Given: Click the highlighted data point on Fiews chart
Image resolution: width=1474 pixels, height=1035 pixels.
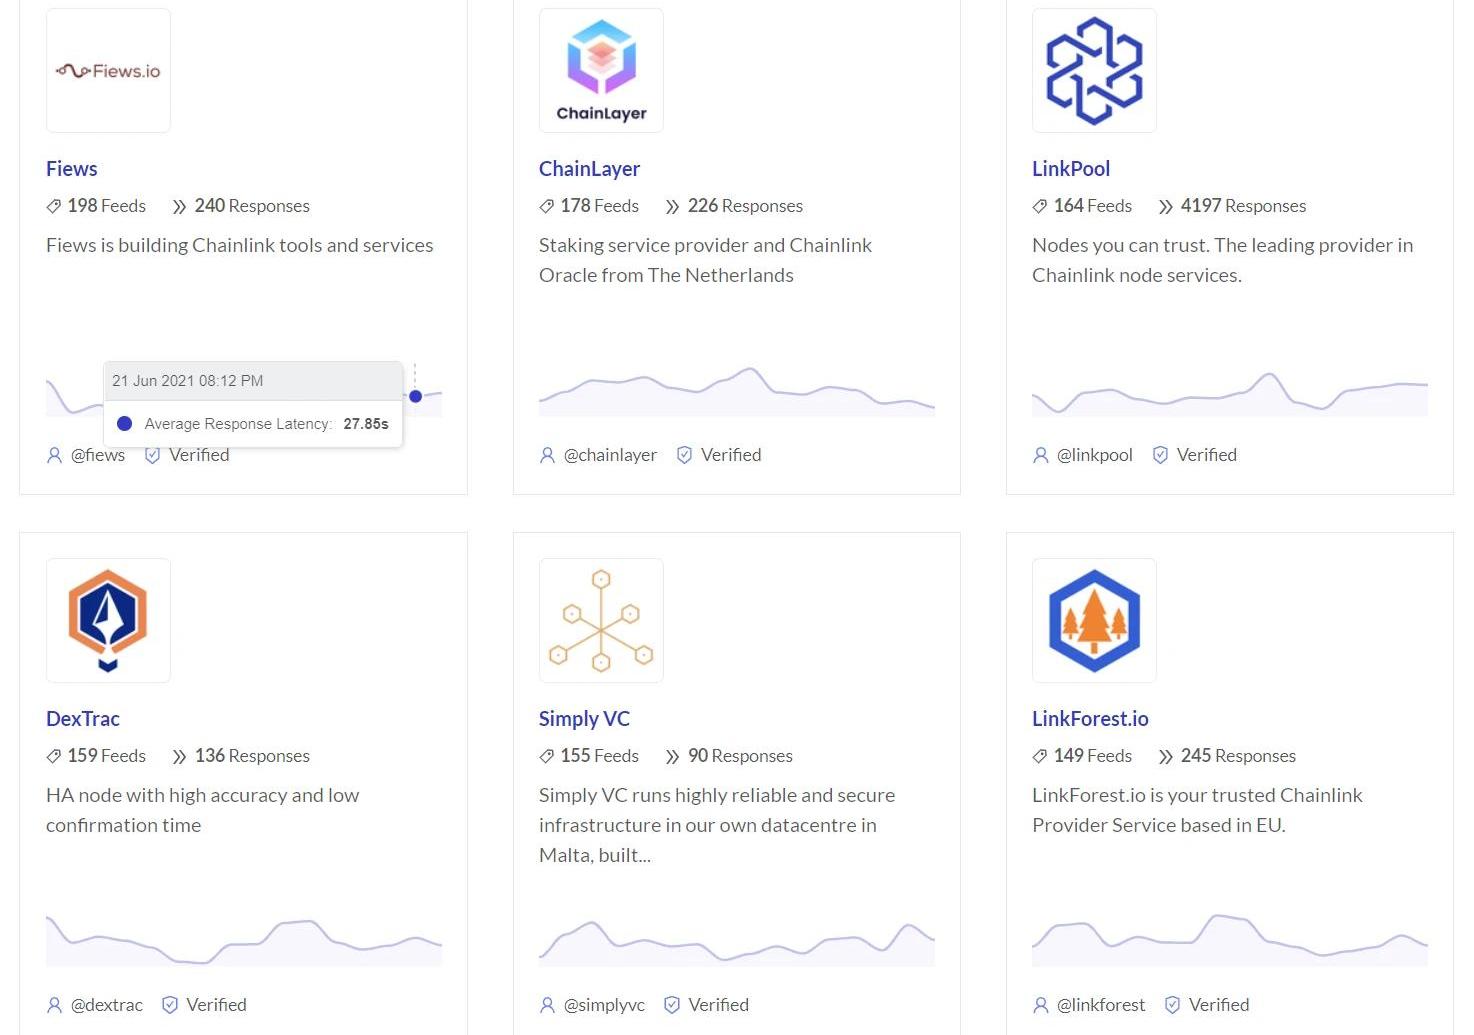Looking at the screenshot, I should [416, 396].
